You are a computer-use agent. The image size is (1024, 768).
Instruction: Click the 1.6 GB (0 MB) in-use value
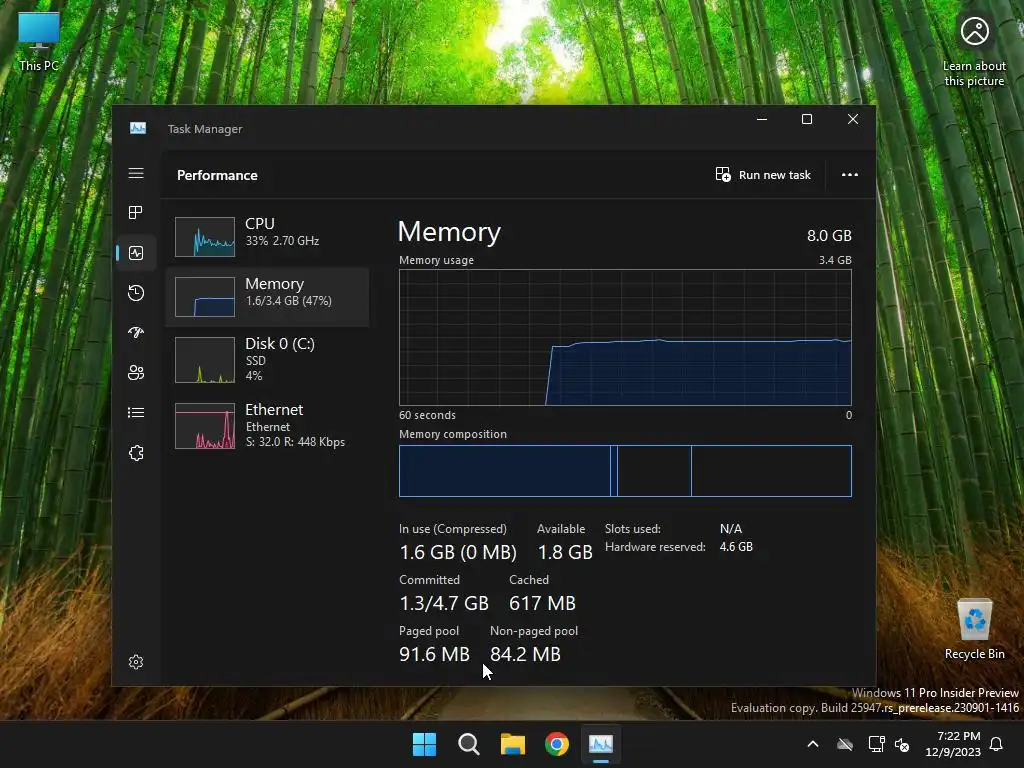coord(458,552)
